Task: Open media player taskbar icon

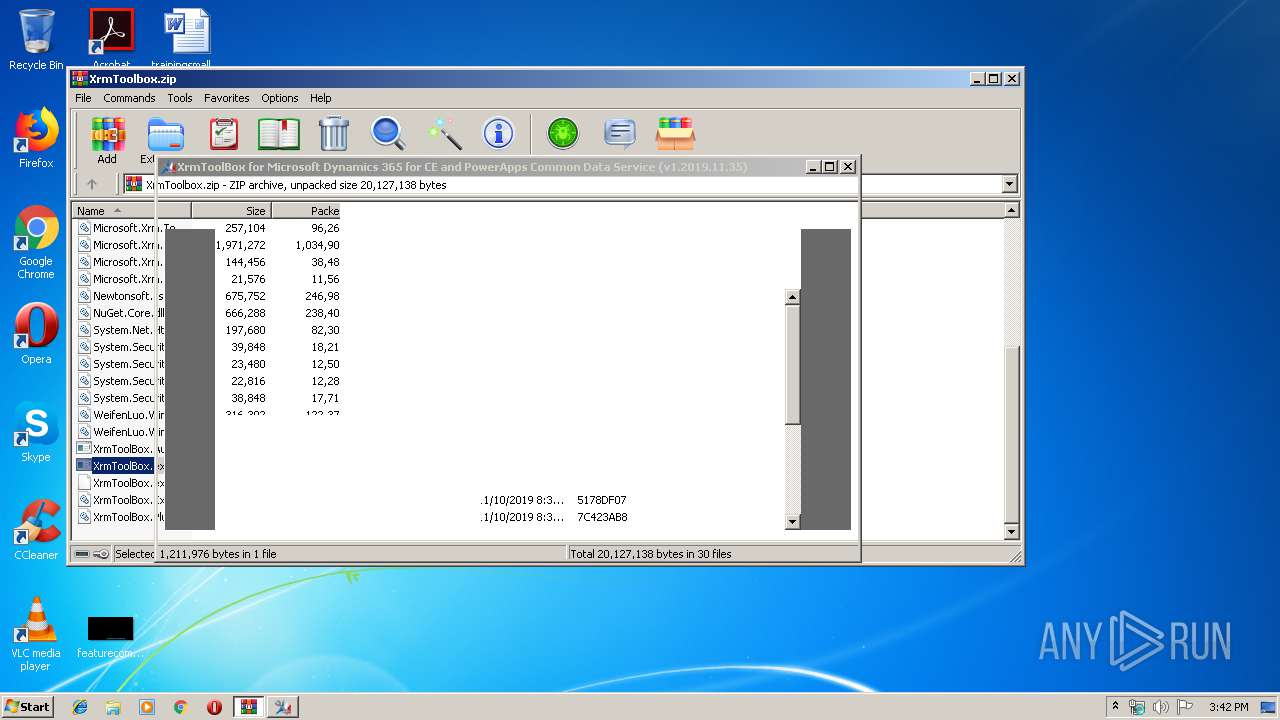Action: click(x=147, y=707)
